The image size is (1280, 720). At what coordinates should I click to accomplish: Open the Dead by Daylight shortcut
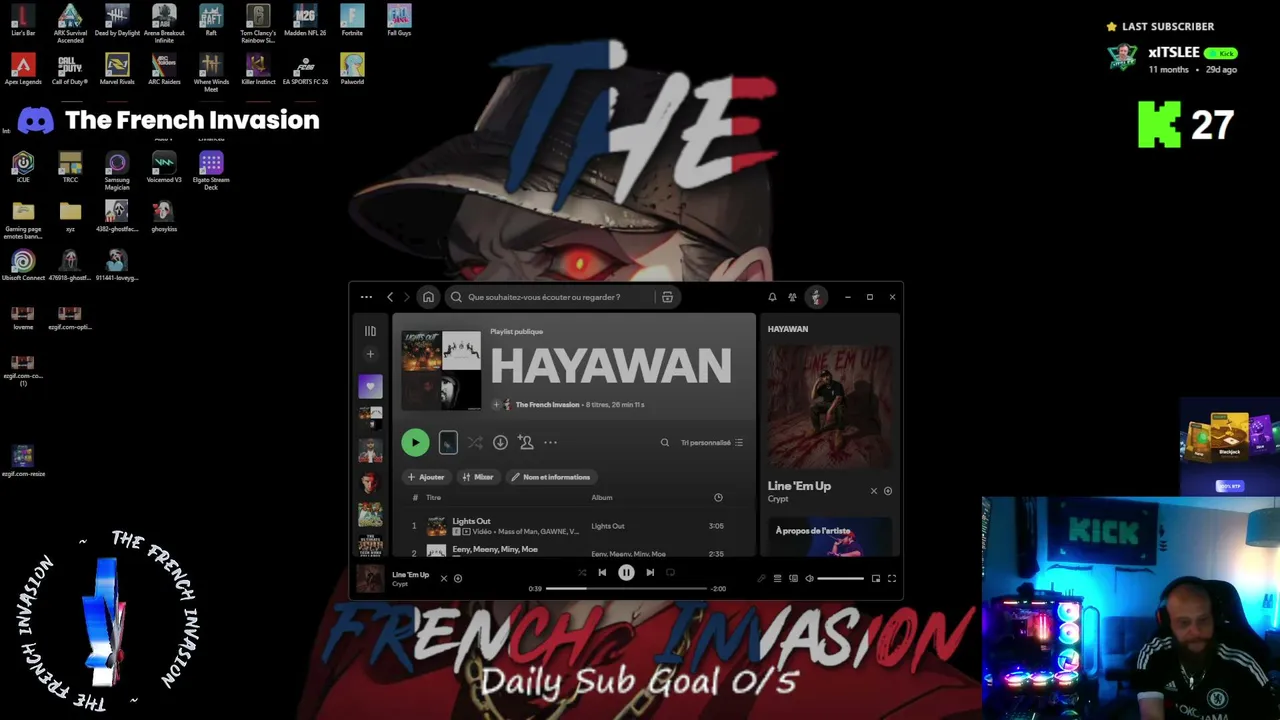click(117, 20)
